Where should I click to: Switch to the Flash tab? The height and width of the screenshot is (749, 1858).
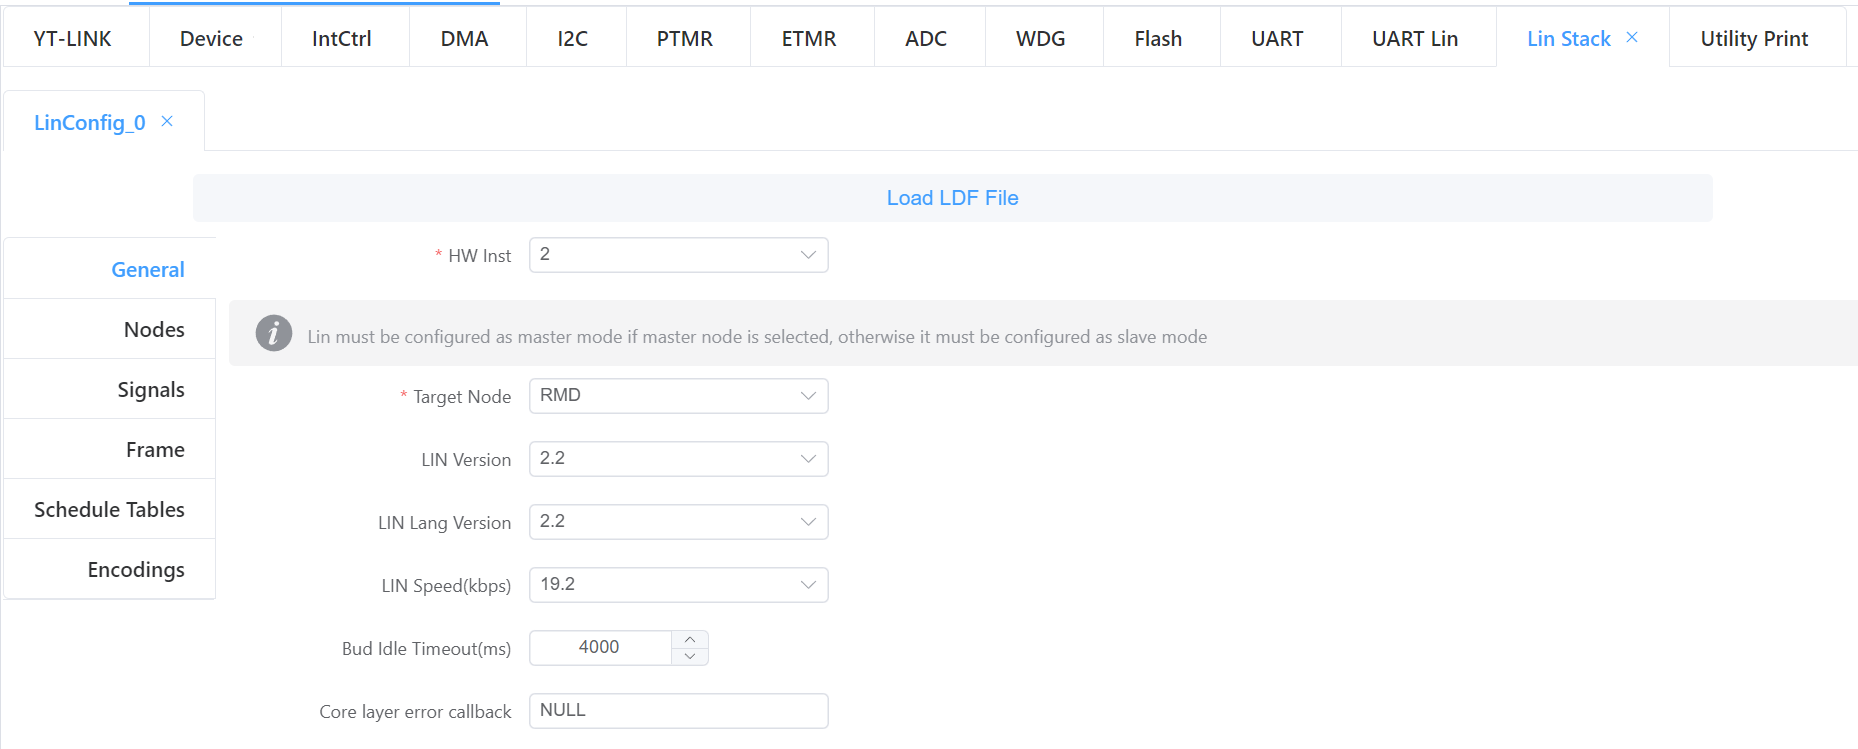click(1158, 39)
